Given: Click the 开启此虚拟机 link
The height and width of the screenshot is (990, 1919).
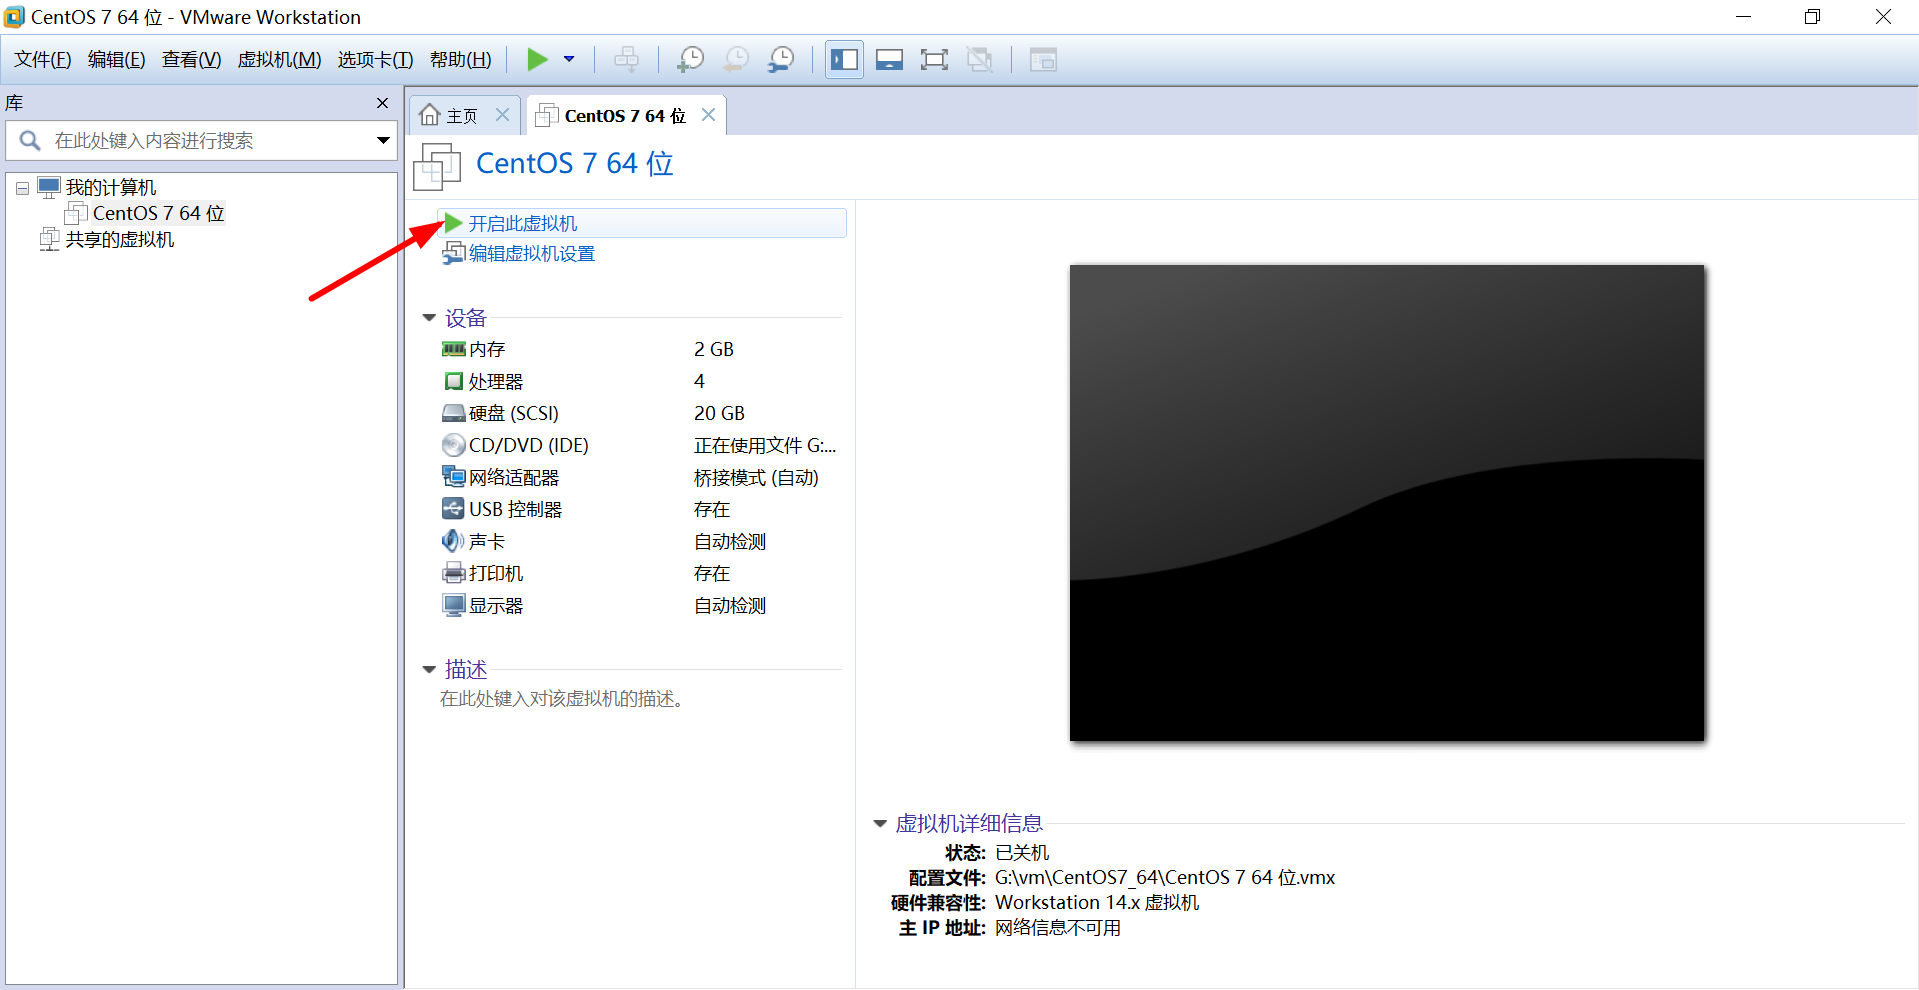Looking at the screenshot, I should click(x=523, y=224).
